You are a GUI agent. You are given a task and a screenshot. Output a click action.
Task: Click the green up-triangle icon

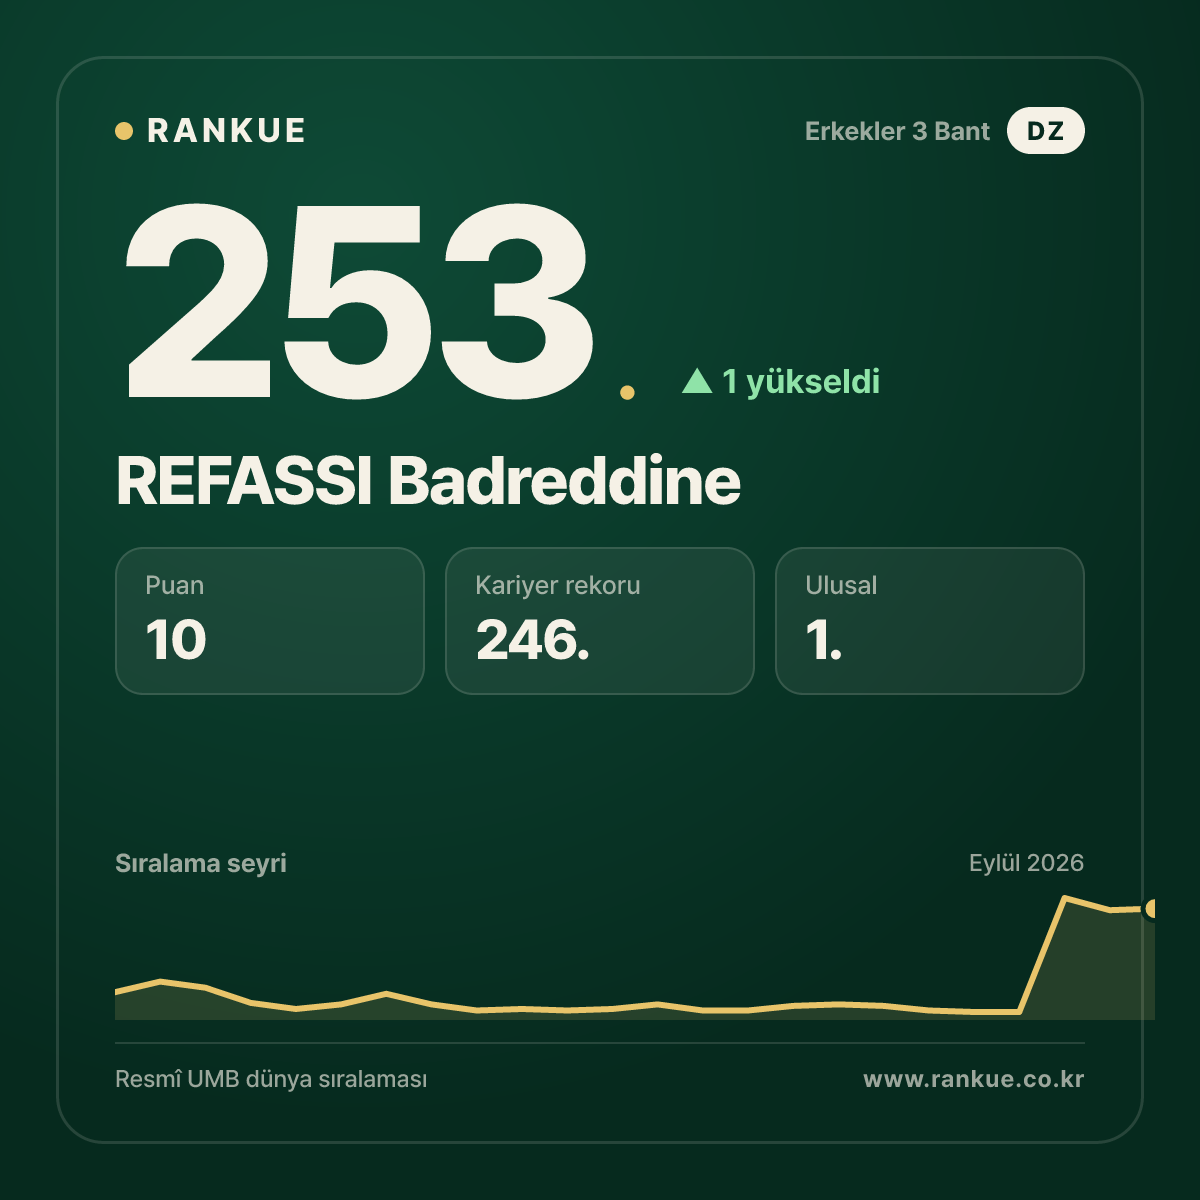tap(697, 381)
